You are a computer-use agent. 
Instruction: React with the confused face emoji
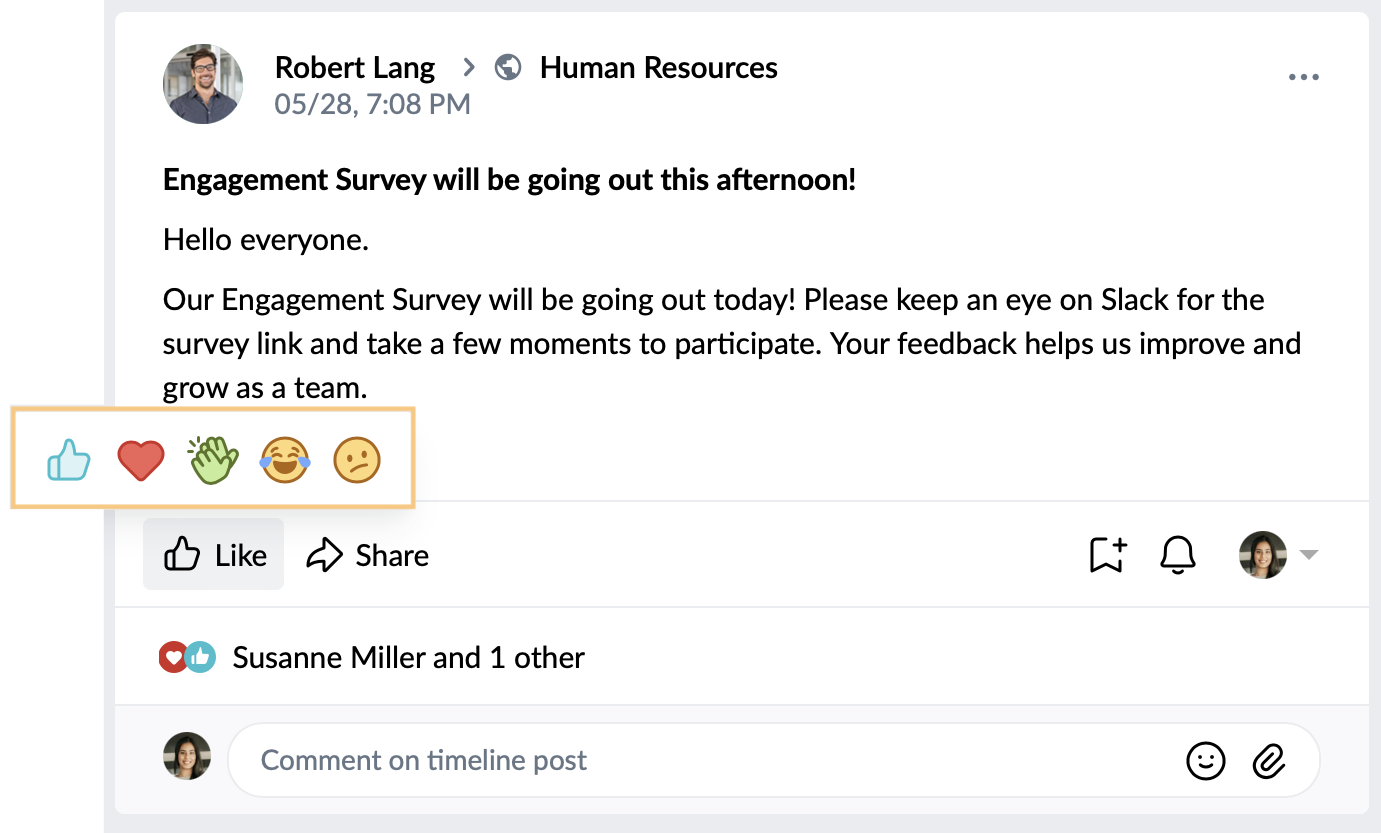tap(357, 461)
